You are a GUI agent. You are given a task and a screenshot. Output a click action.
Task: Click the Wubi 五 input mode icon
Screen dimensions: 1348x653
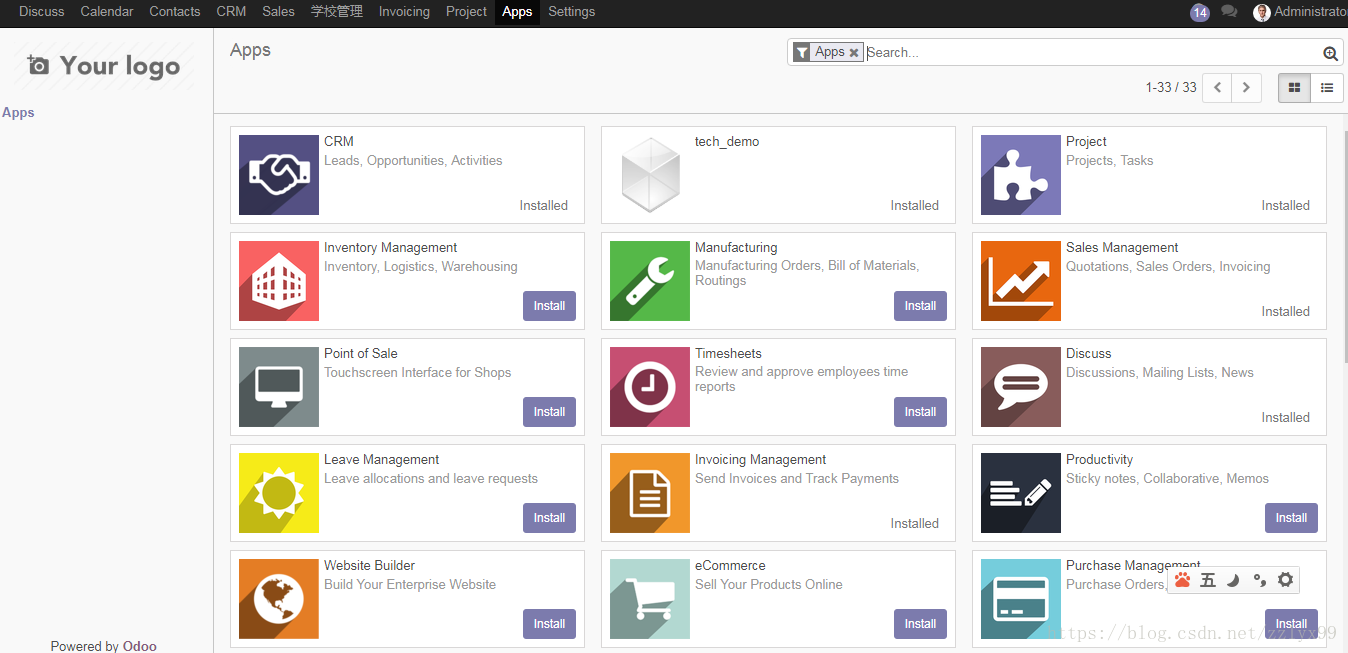(x=1208, y=580)
